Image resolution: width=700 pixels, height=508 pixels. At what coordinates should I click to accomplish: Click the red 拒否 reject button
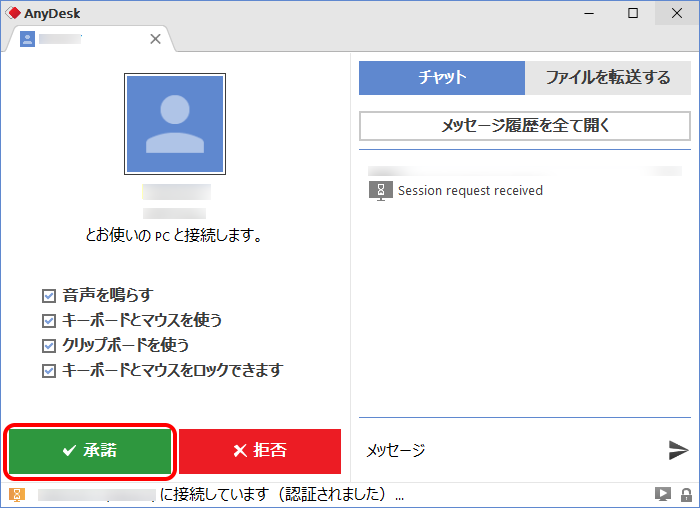tap(260, 451)
